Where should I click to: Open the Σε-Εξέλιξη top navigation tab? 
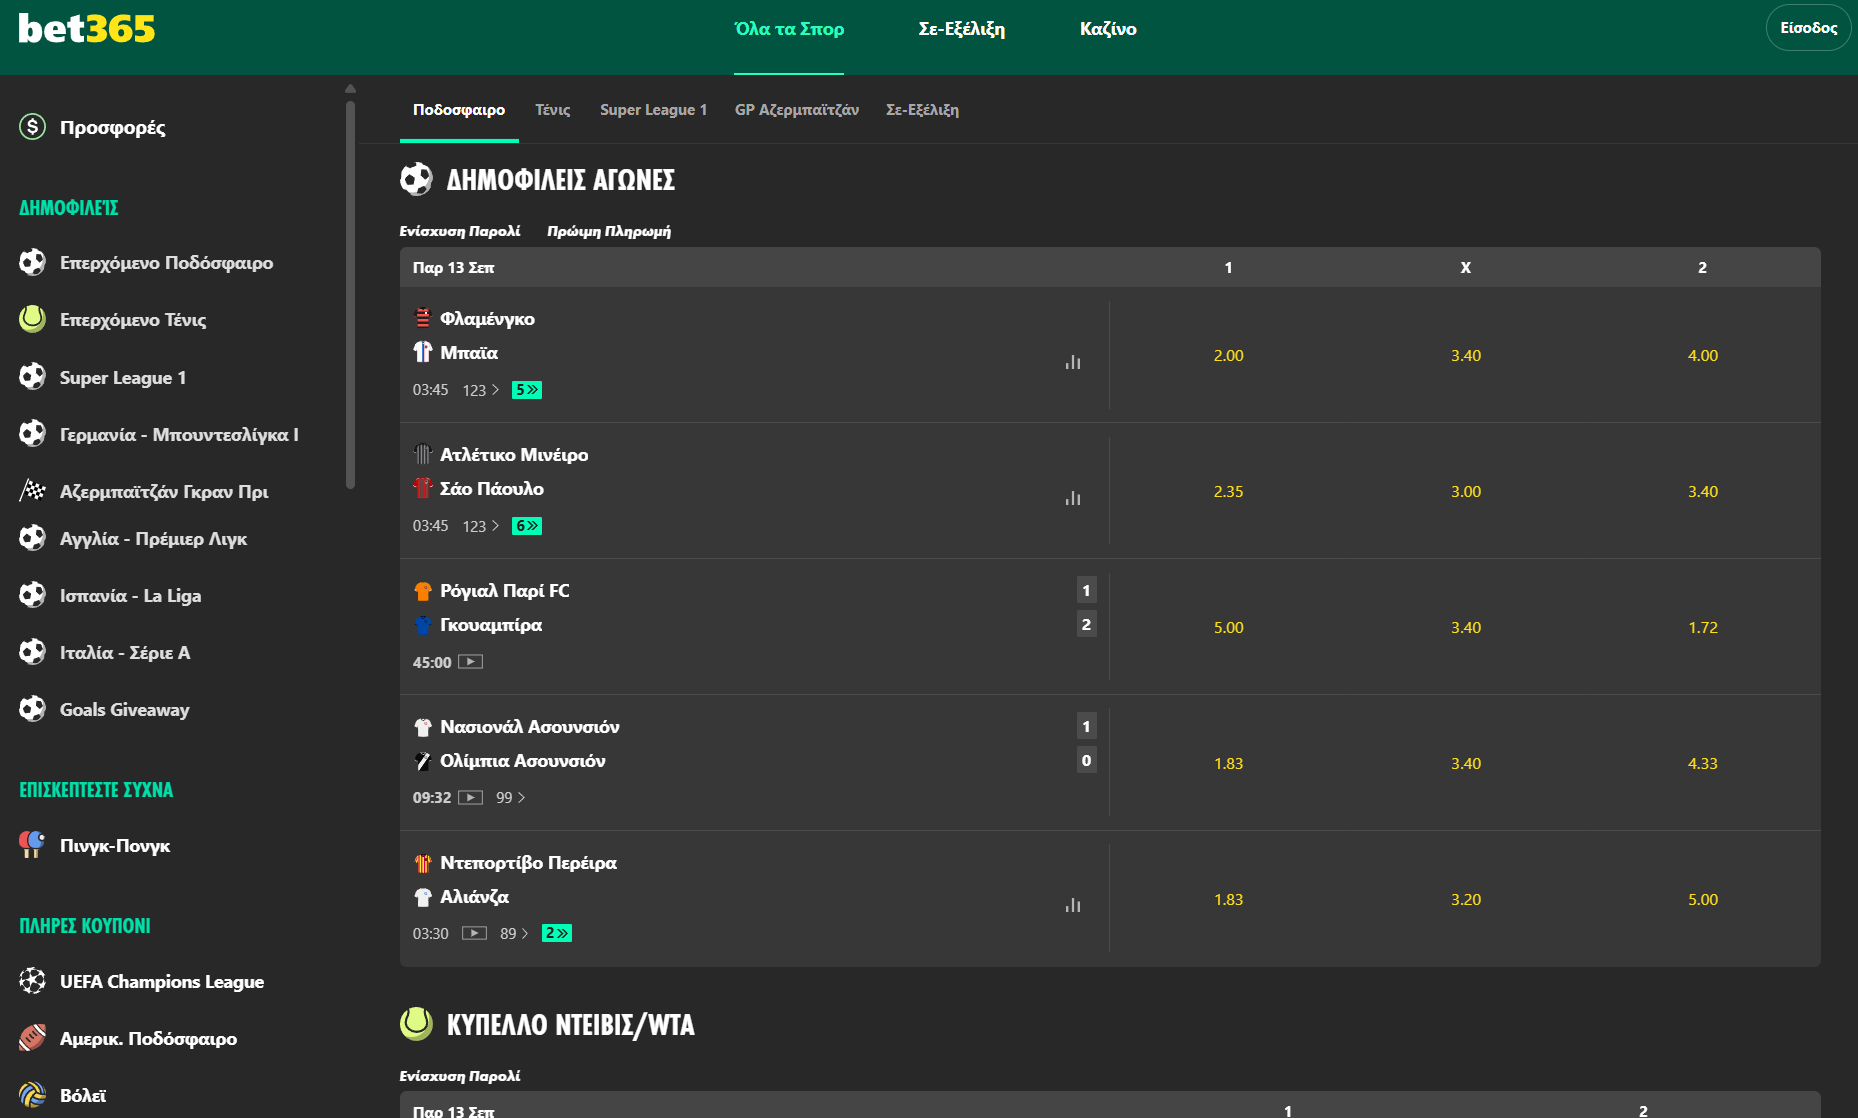pos(962,29)
